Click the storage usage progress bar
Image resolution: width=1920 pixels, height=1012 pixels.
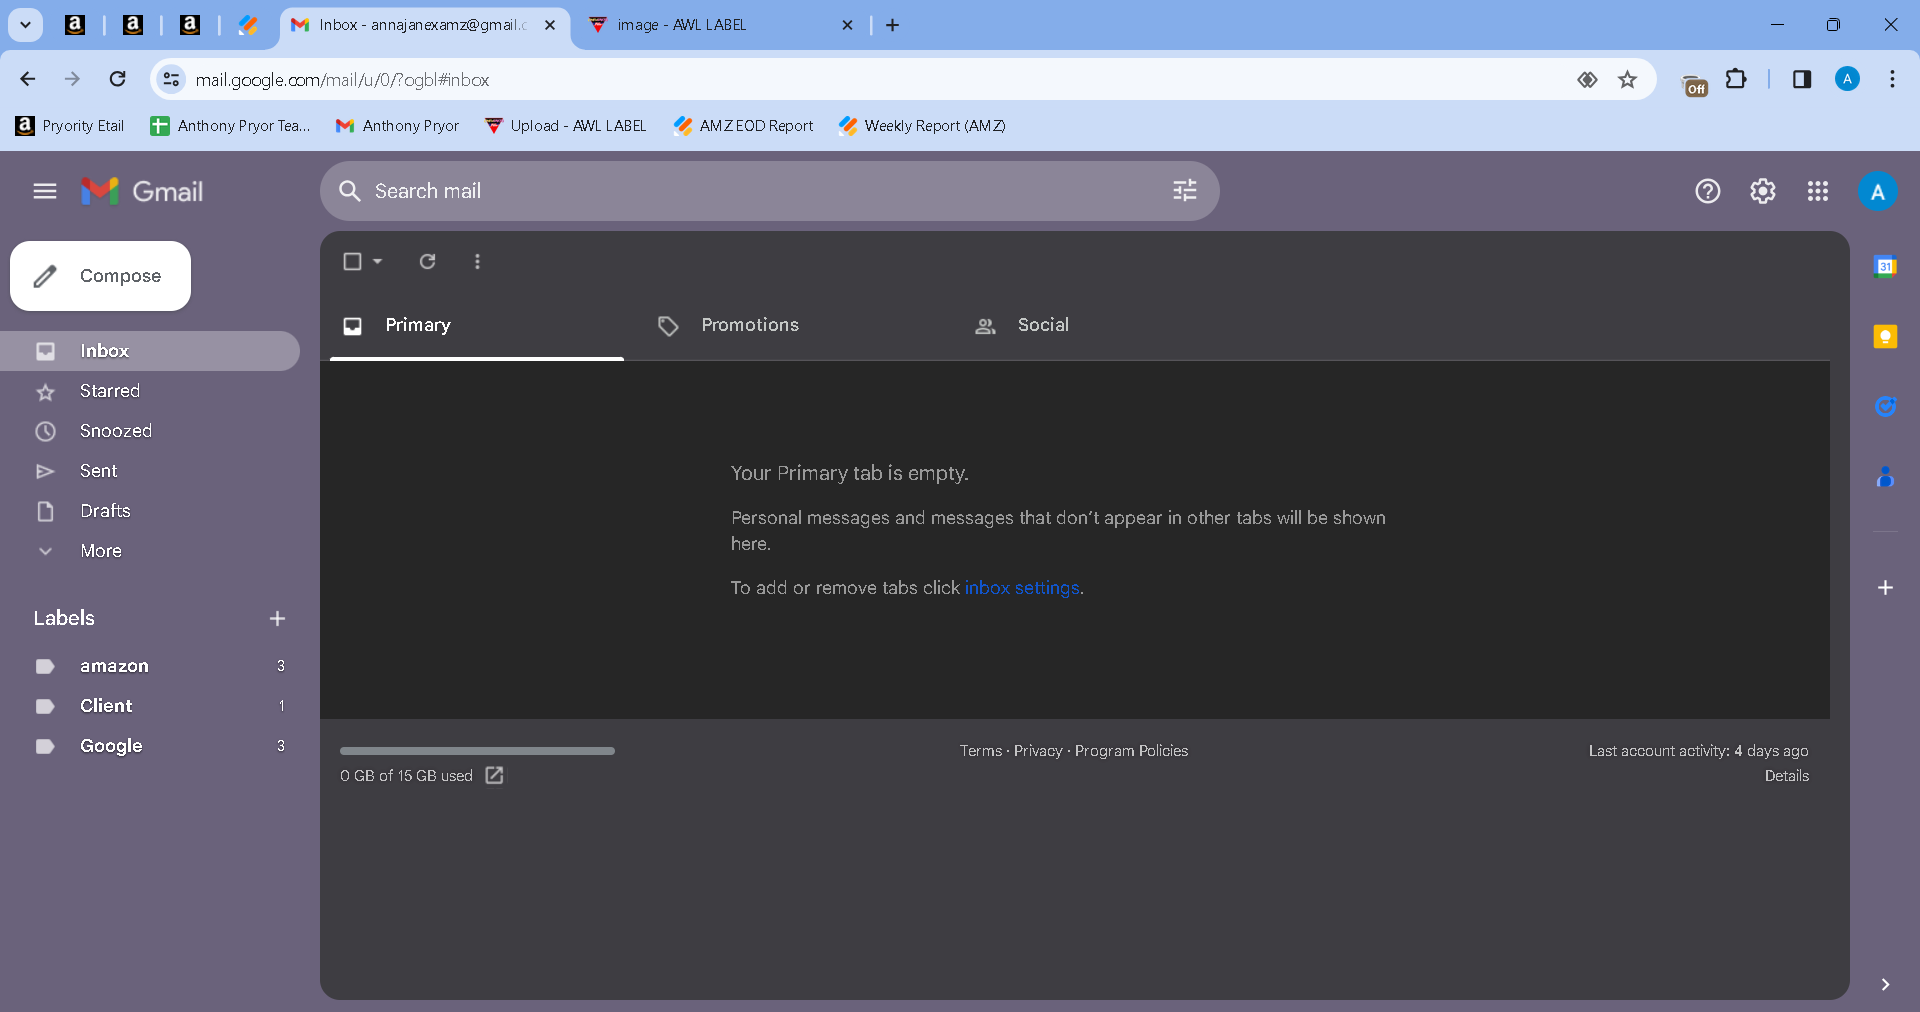click(x=477, y=751)
